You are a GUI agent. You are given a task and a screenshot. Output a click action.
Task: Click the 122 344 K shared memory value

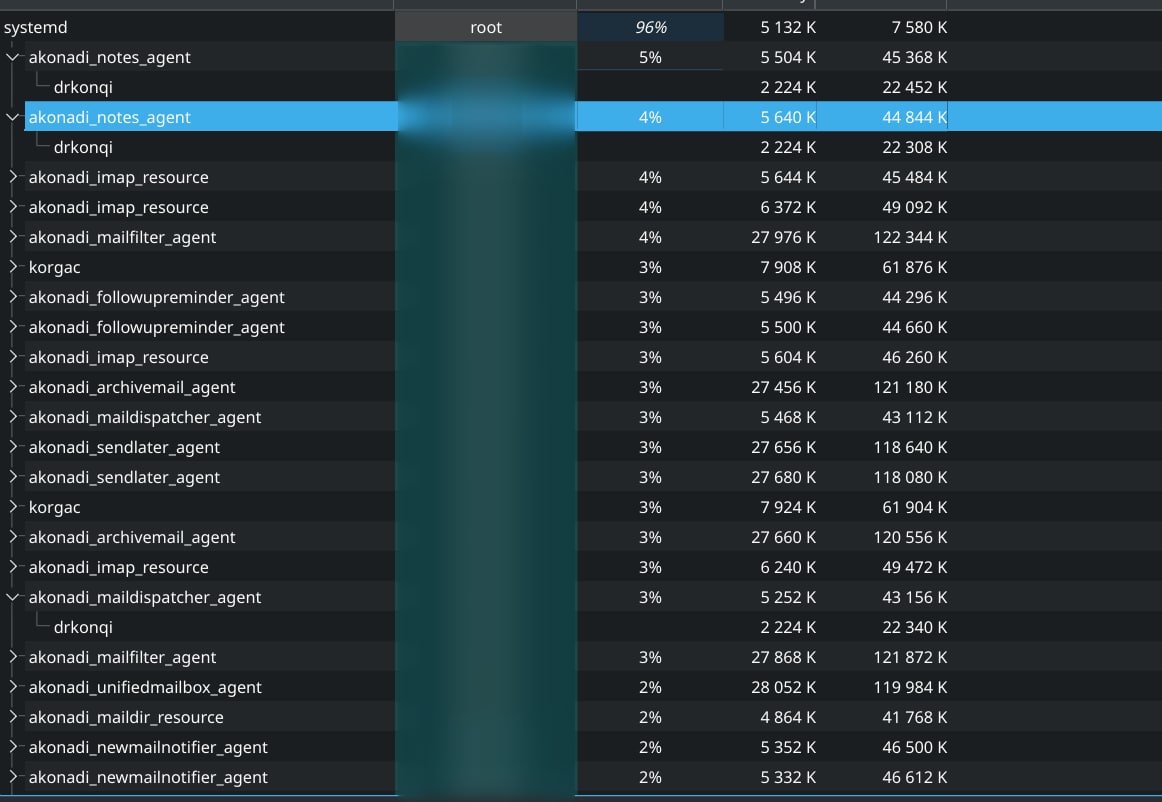point(910,237)
